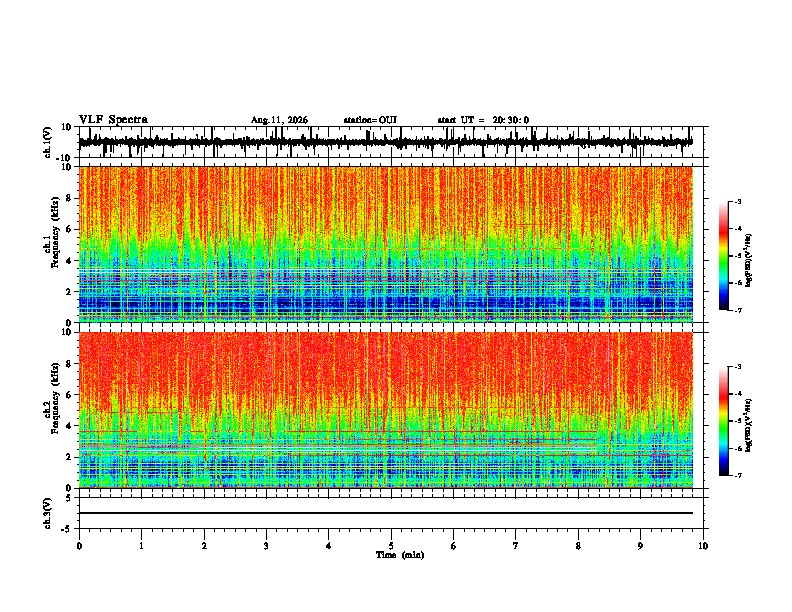Click the "ch.3(V)" axis label
The width and height of the screenshot is (792, 612).
point(47,514)
